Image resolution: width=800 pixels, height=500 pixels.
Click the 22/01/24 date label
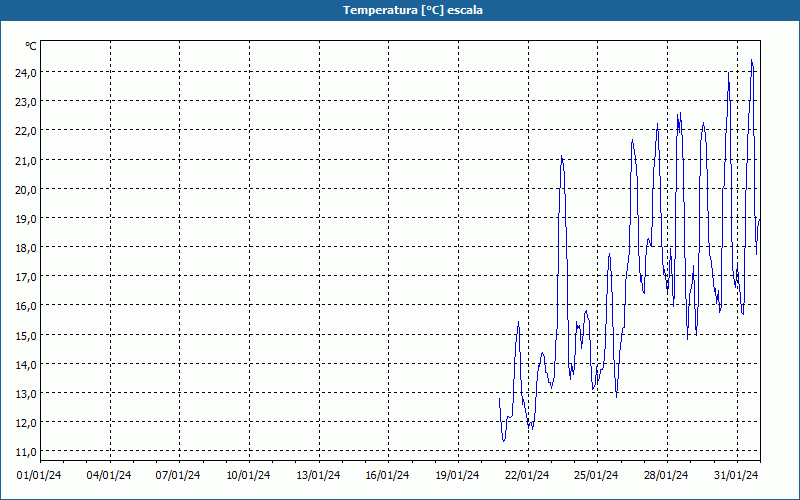coord(527,475)
